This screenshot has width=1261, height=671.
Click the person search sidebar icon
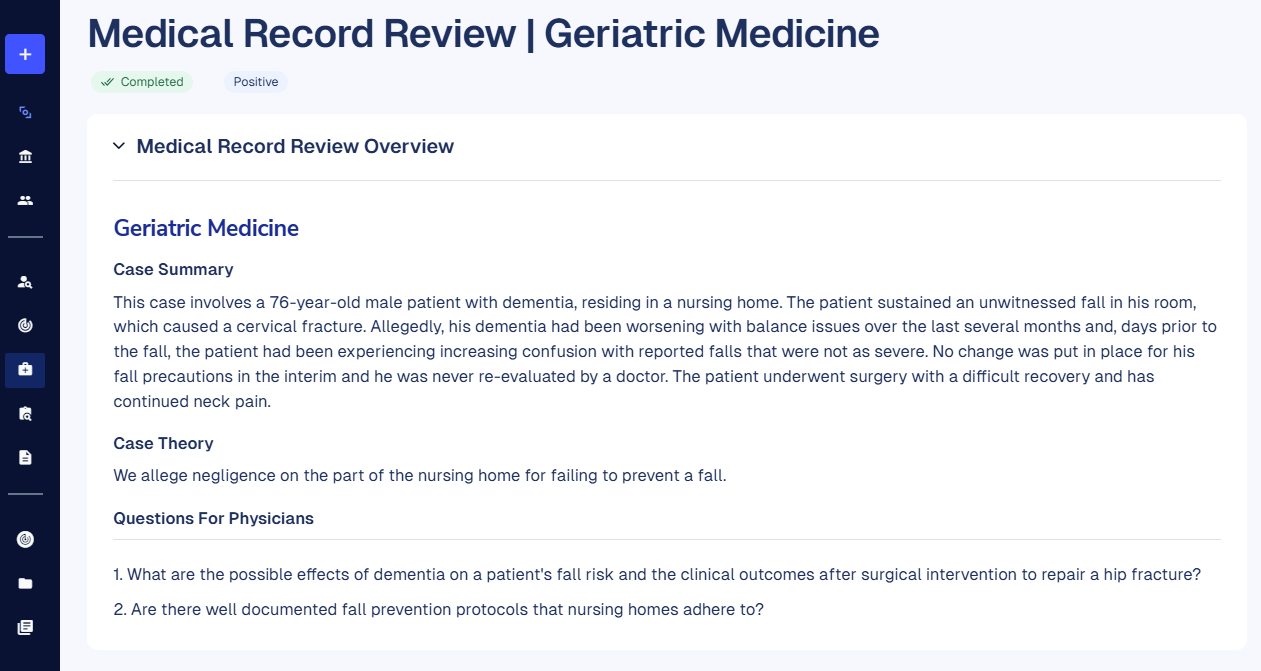tap(25, 282)
